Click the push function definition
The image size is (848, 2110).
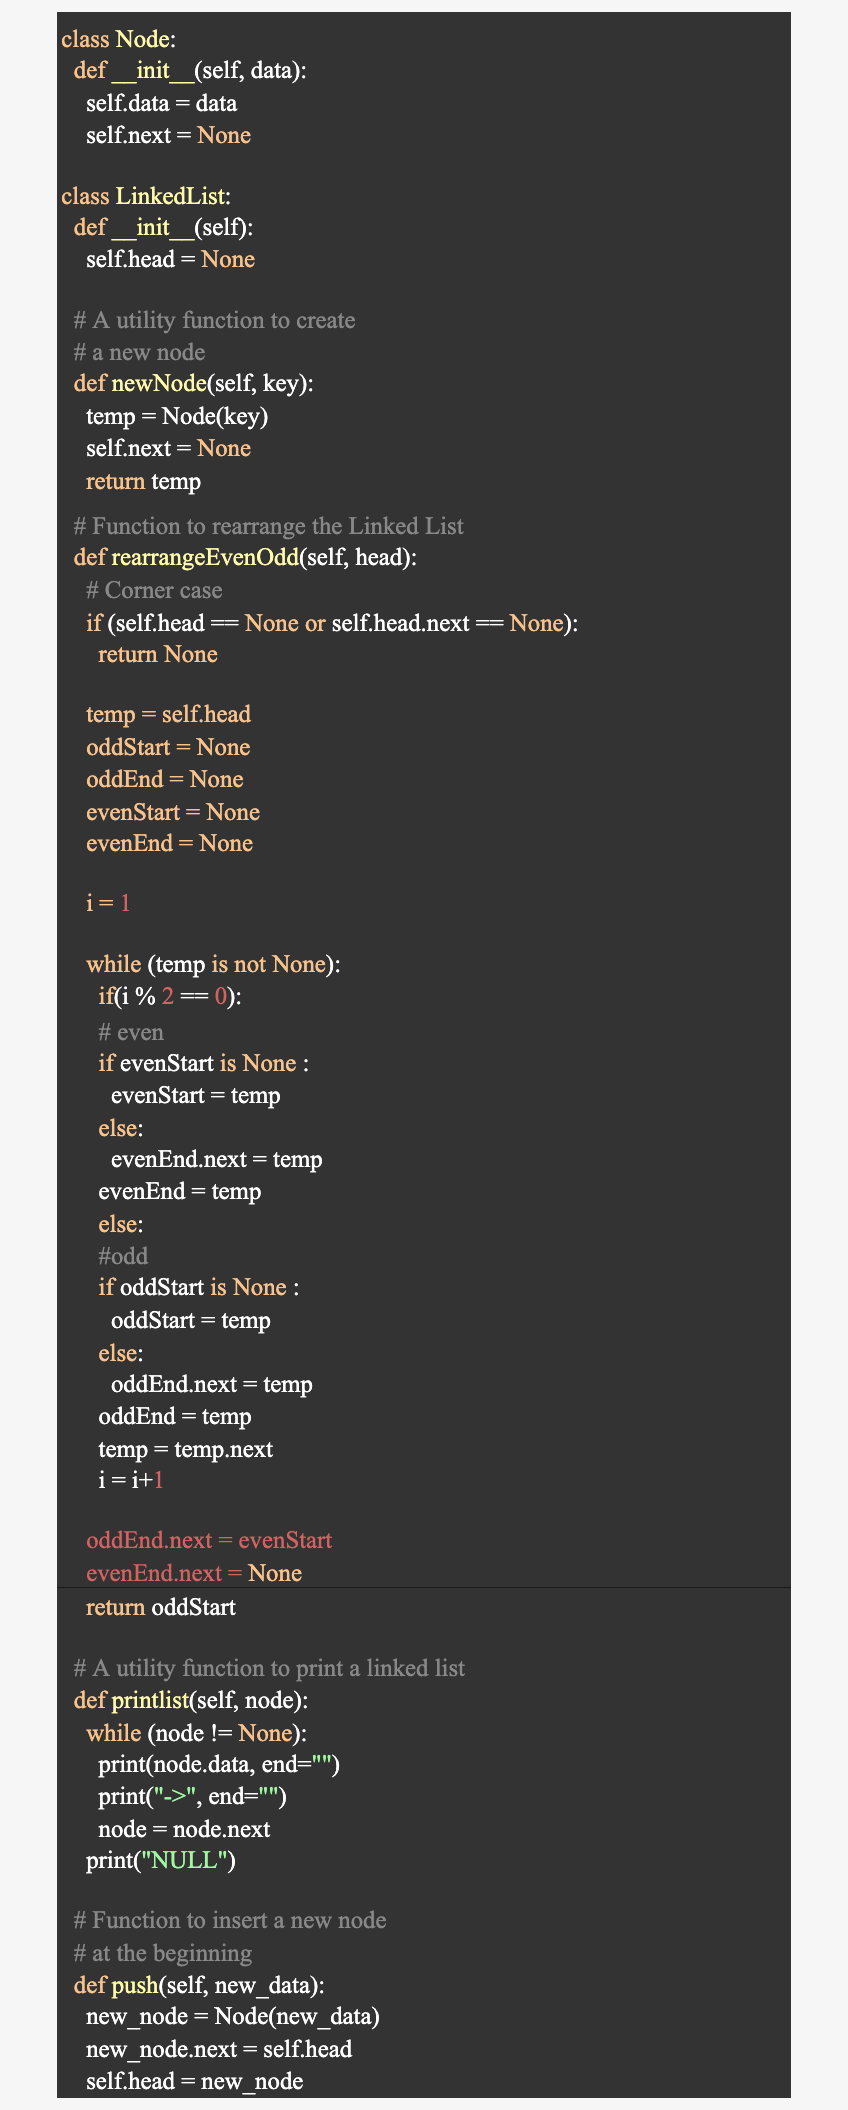(x=199, y=1985)
